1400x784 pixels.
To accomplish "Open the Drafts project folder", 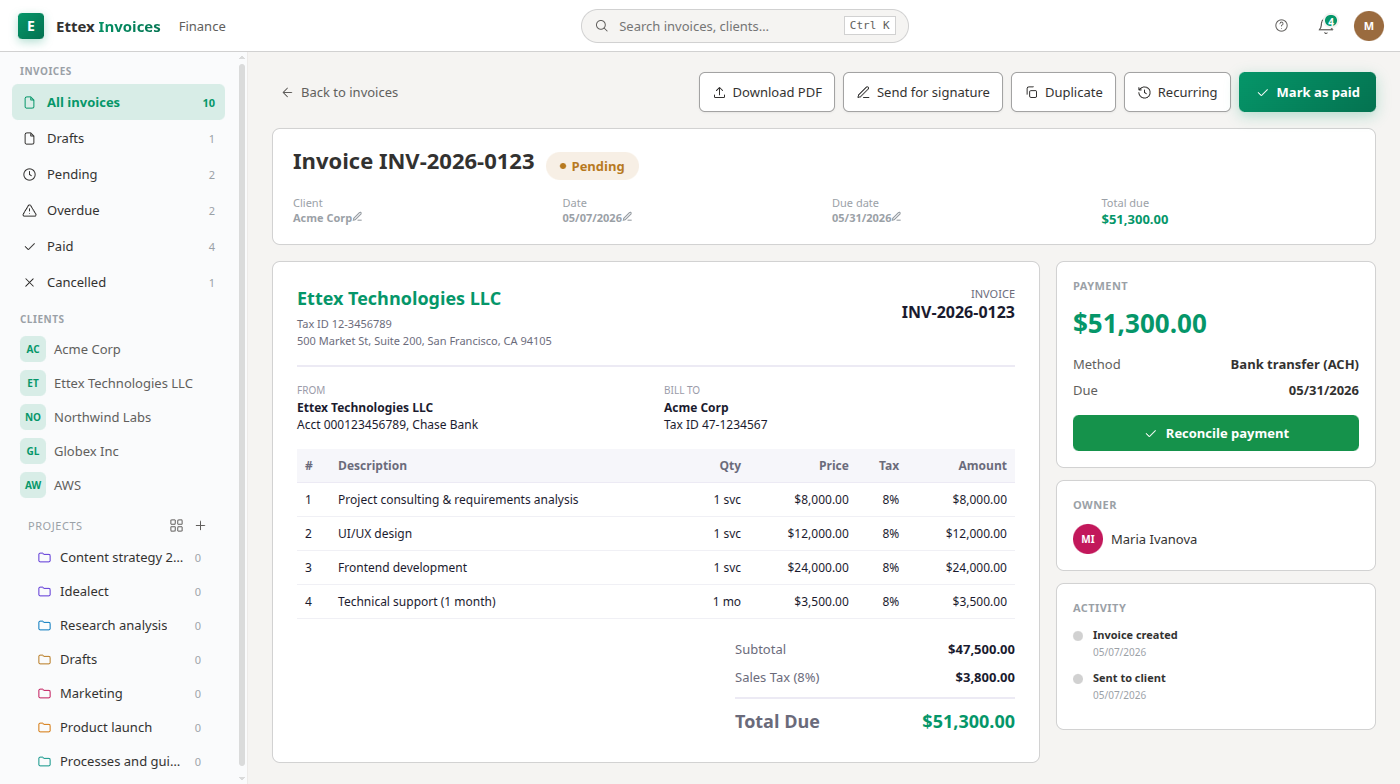I will (x=118, y=659).
